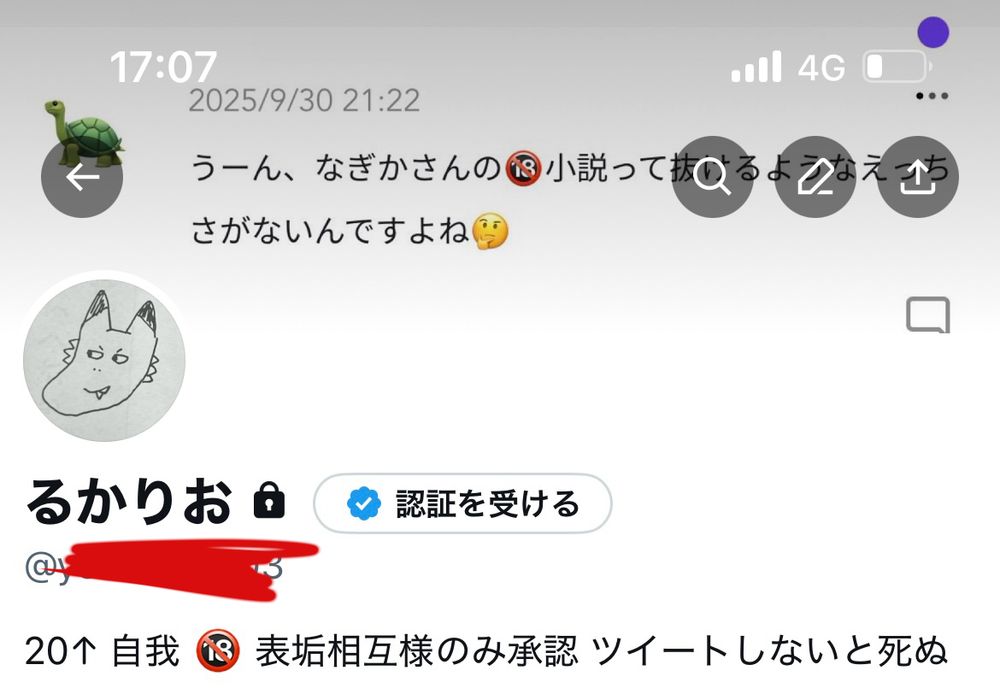Tap the comment speech bubble icon
The height and width of the screenshot is (700, 1000).
tap(928, 315)
